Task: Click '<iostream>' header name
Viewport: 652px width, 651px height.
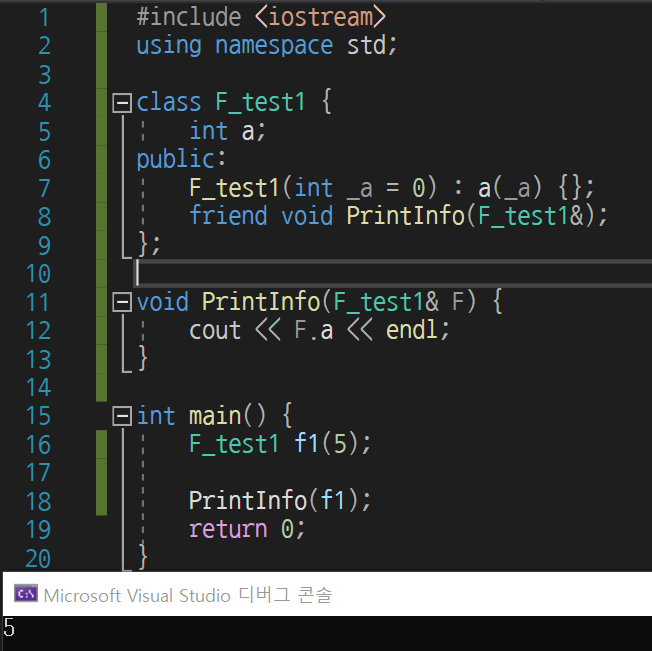Action: pos(321,17)
